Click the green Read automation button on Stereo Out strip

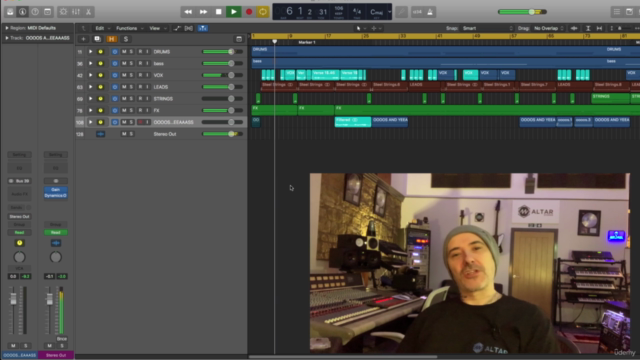coord(56,232)
